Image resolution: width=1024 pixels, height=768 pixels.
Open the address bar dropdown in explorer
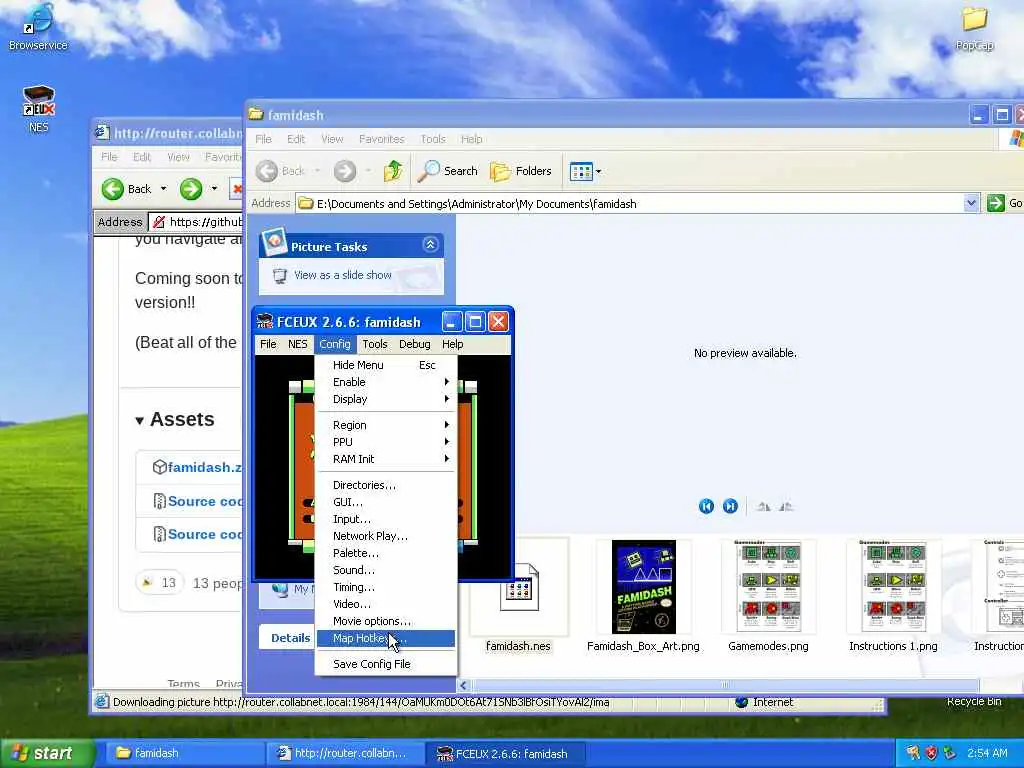971,203
